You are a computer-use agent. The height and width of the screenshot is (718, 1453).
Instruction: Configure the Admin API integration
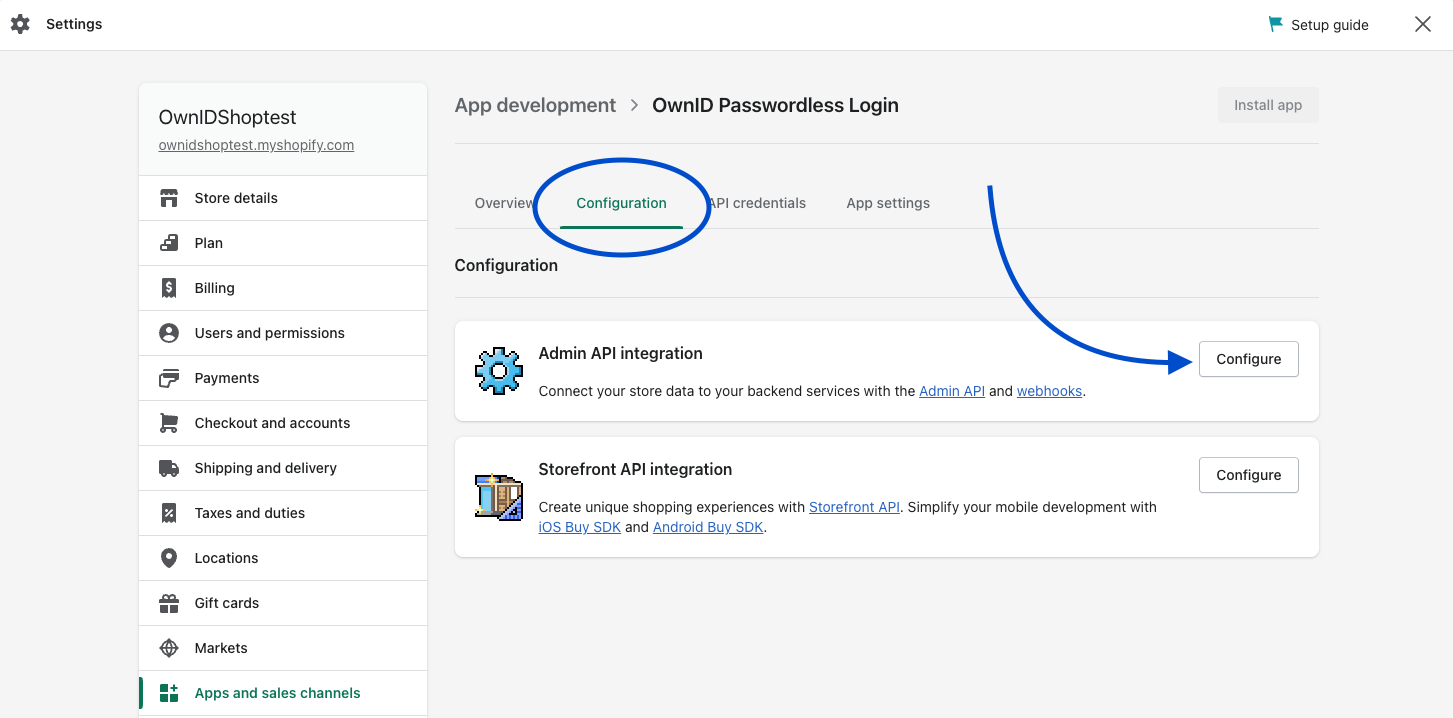[x=1248, y=358]
